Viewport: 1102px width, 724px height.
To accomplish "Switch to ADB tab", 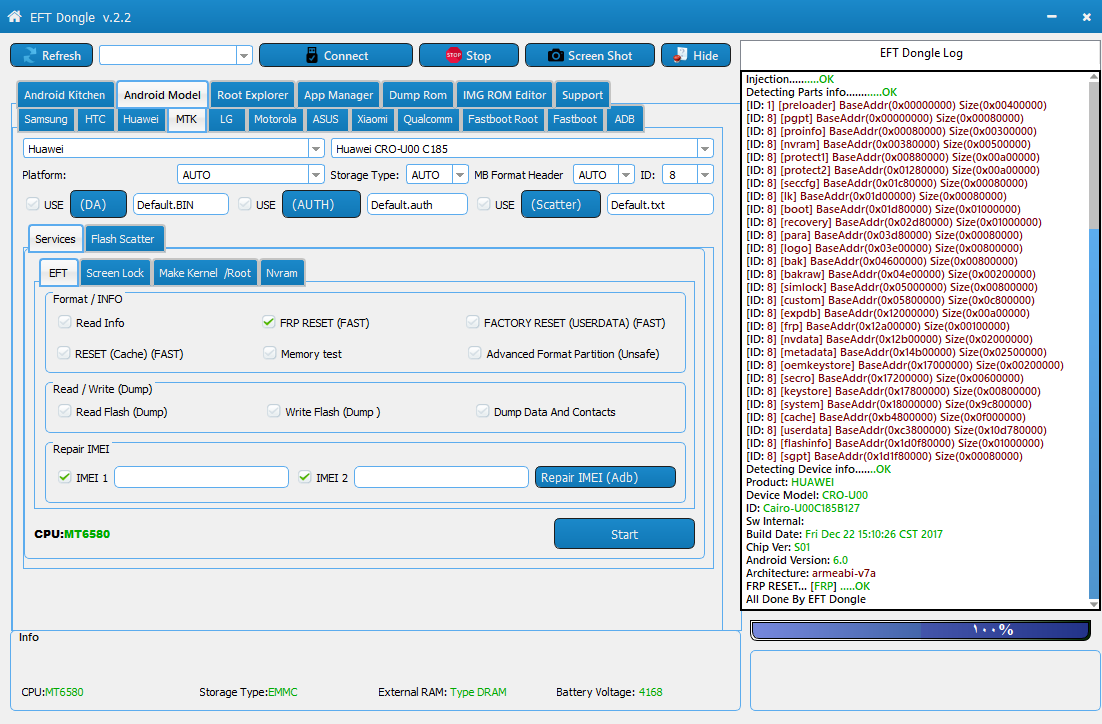I will coord(624,119).
